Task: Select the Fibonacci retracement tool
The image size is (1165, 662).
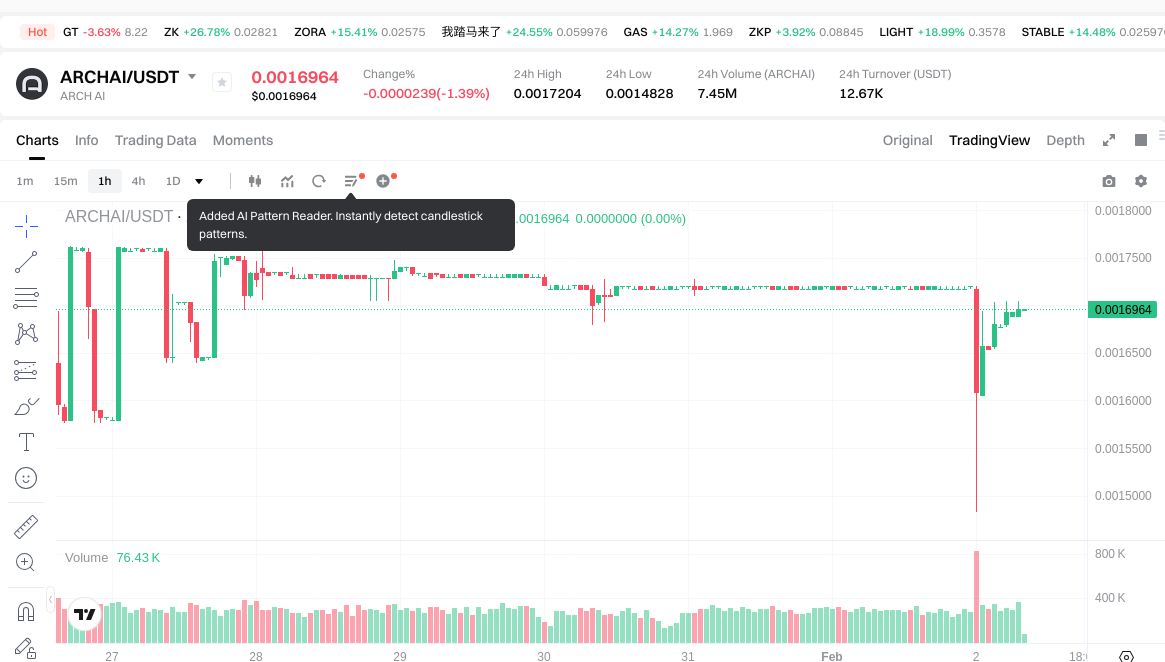Action: tap(26, 298)
